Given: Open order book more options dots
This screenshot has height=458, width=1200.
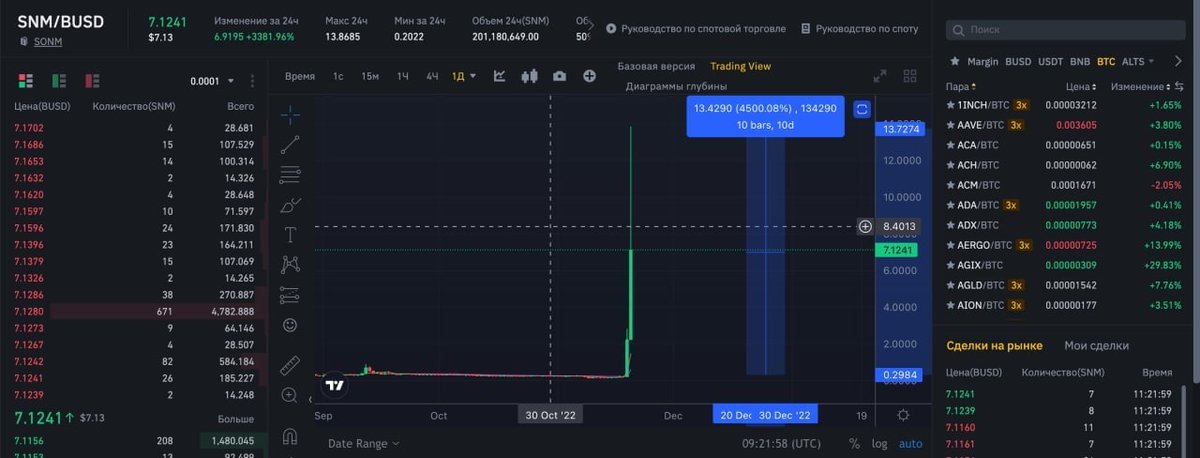Looking at the screenshot, I should click(253, 81).
